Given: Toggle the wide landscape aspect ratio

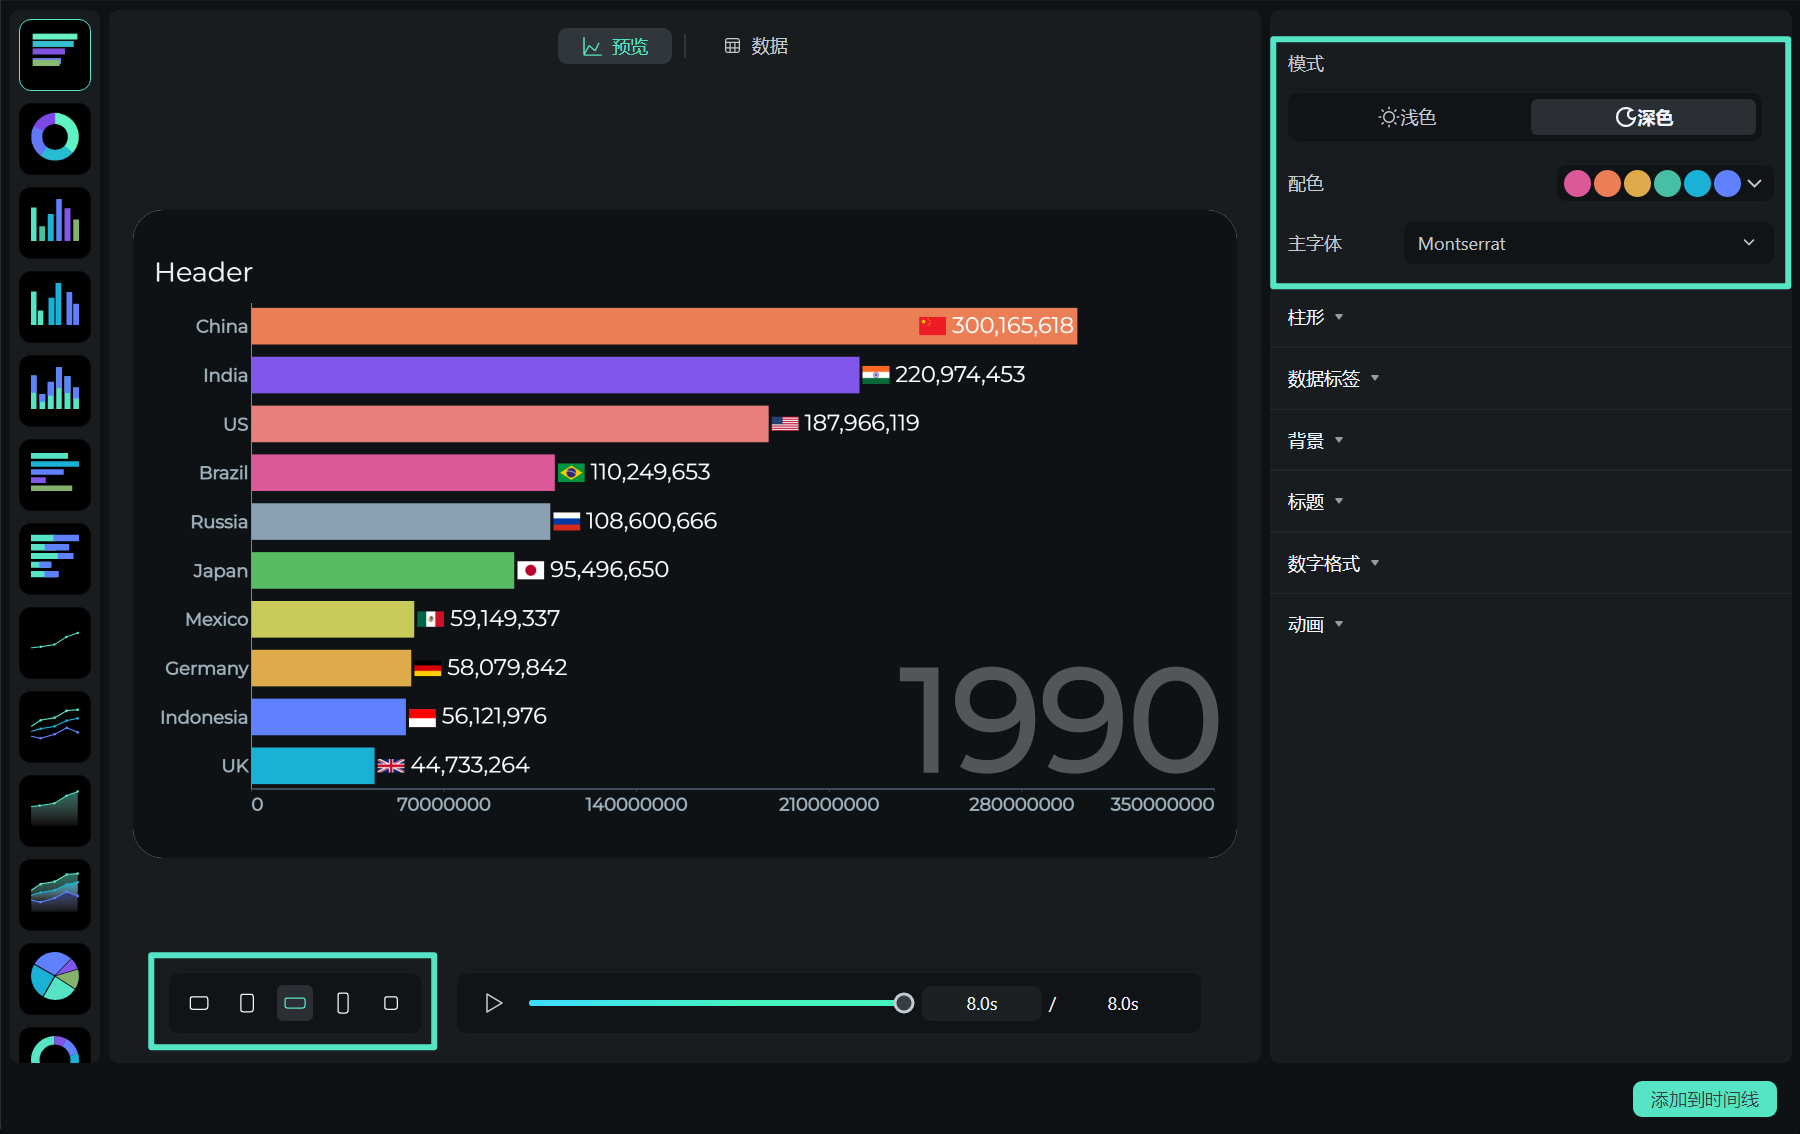Looking at the screenshot, I should (295, 1003).
